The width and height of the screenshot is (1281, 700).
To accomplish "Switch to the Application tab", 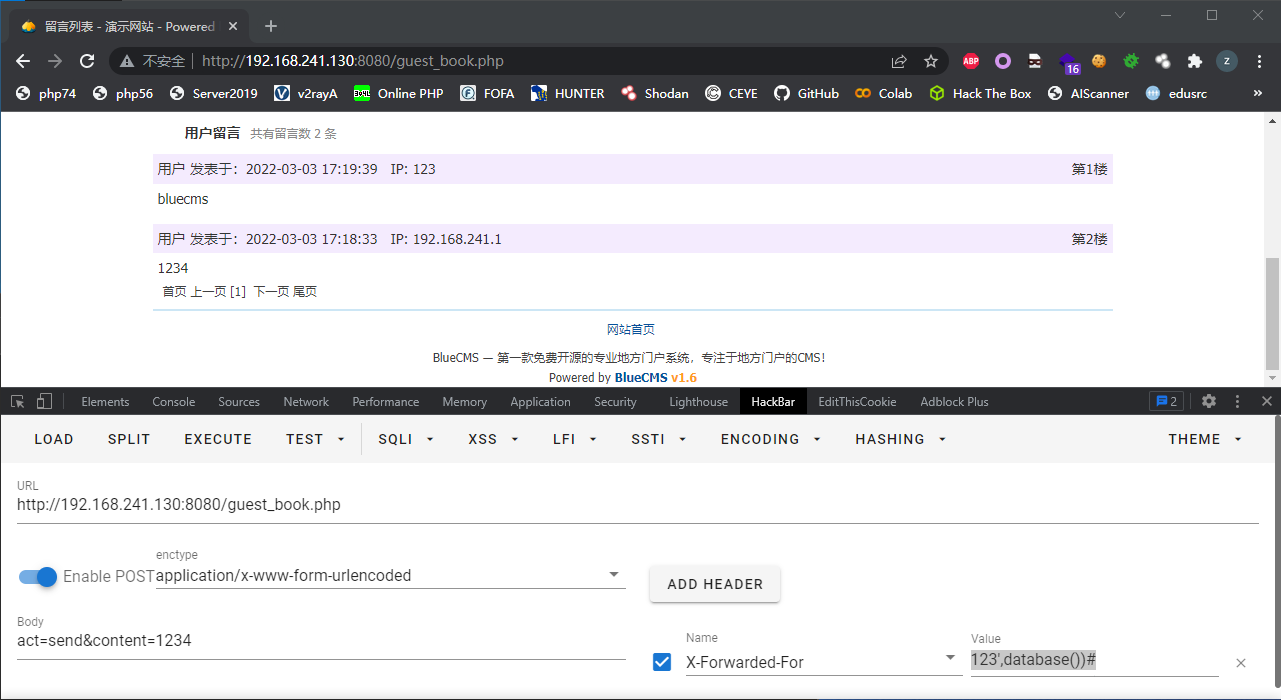I will click(x=540, y=401).
